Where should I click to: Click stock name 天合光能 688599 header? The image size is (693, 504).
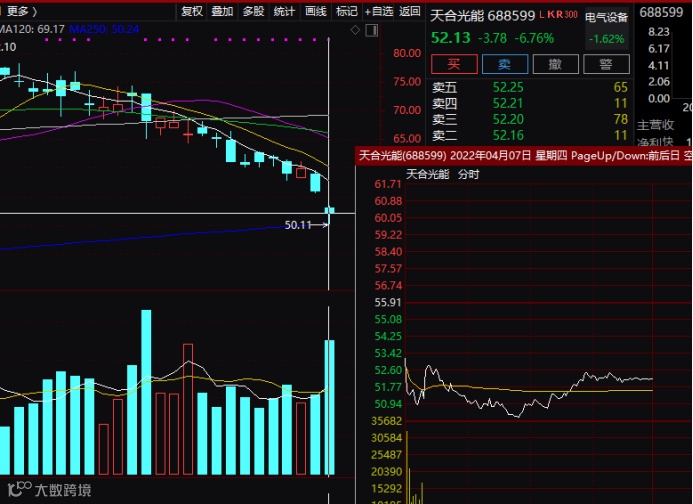483,16
